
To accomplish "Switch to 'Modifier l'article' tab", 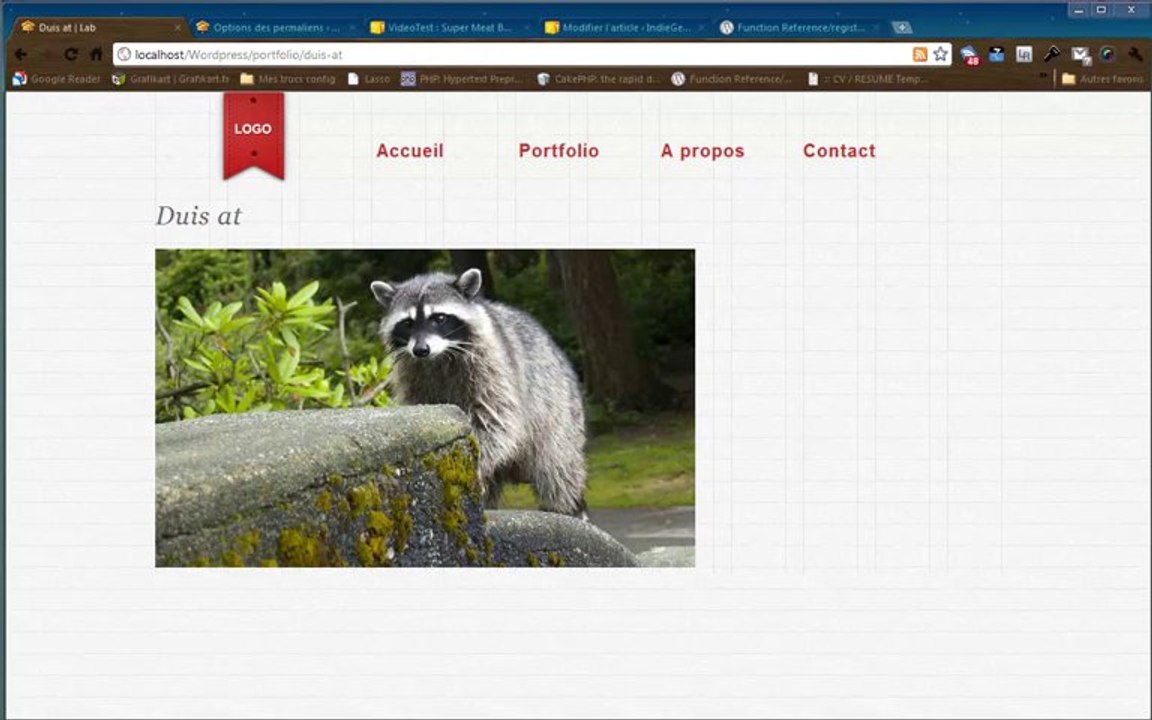I will pos(626,27).
